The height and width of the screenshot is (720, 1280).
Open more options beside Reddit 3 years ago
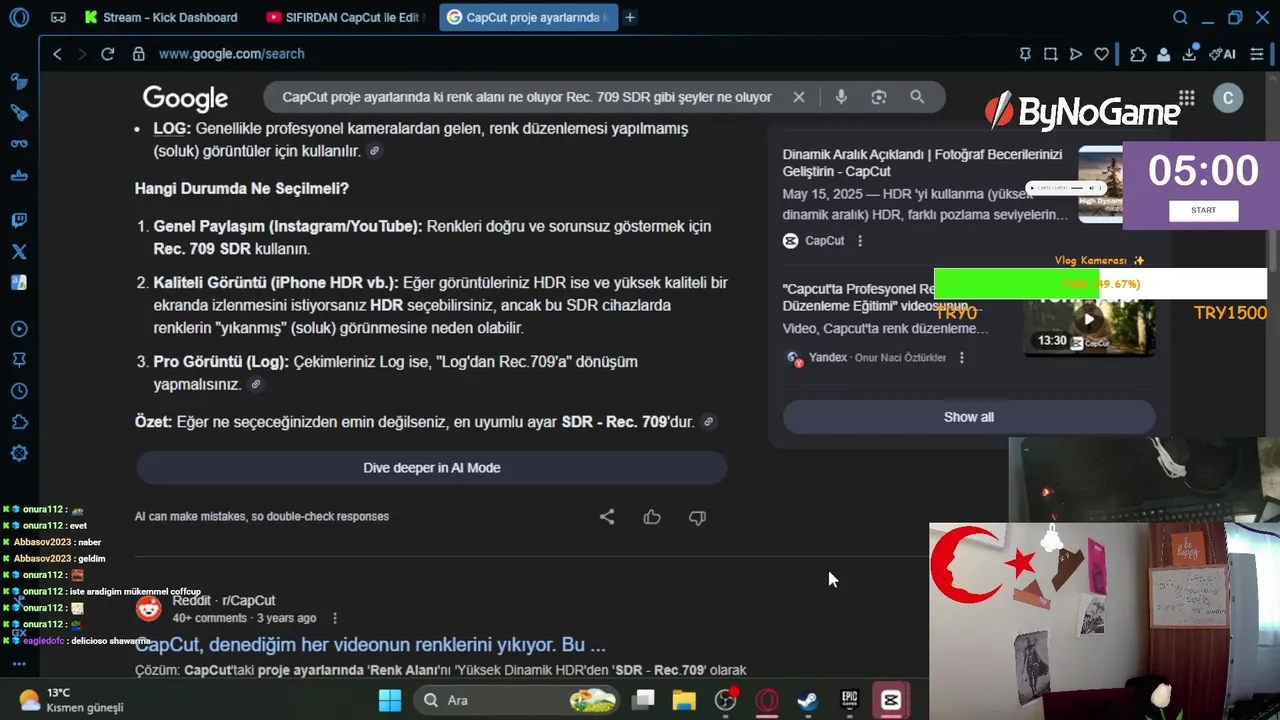335,618
